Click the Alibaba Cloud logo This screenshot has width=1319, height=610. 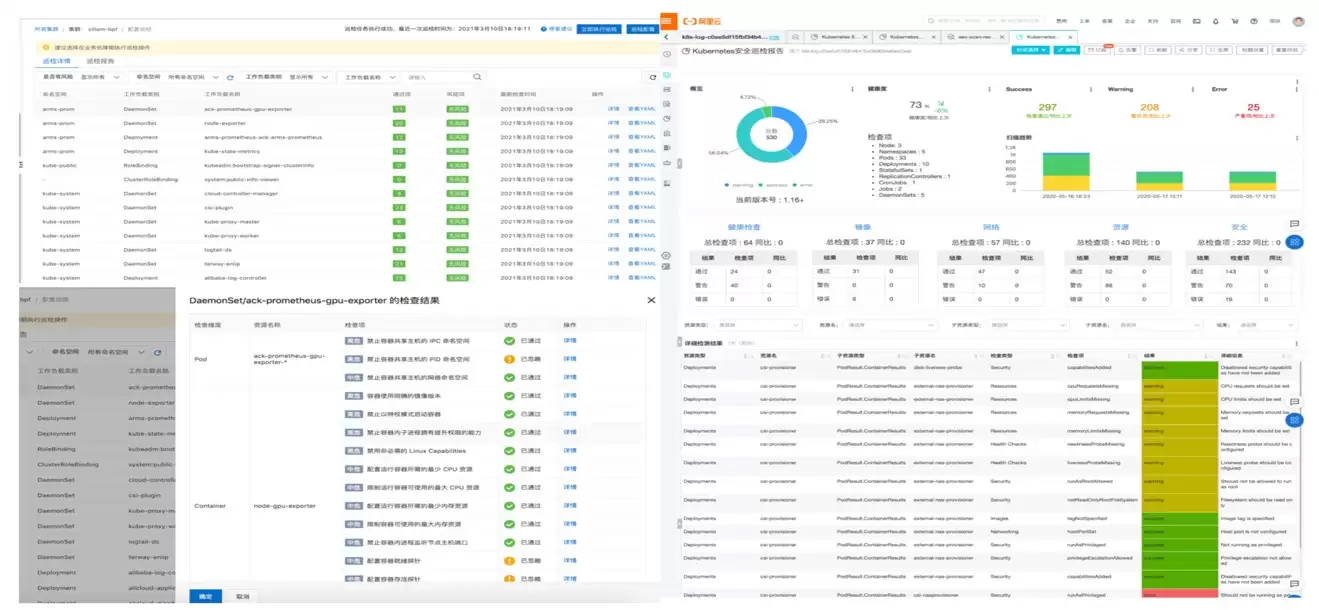pyautogui.click(x=702, y=20)
